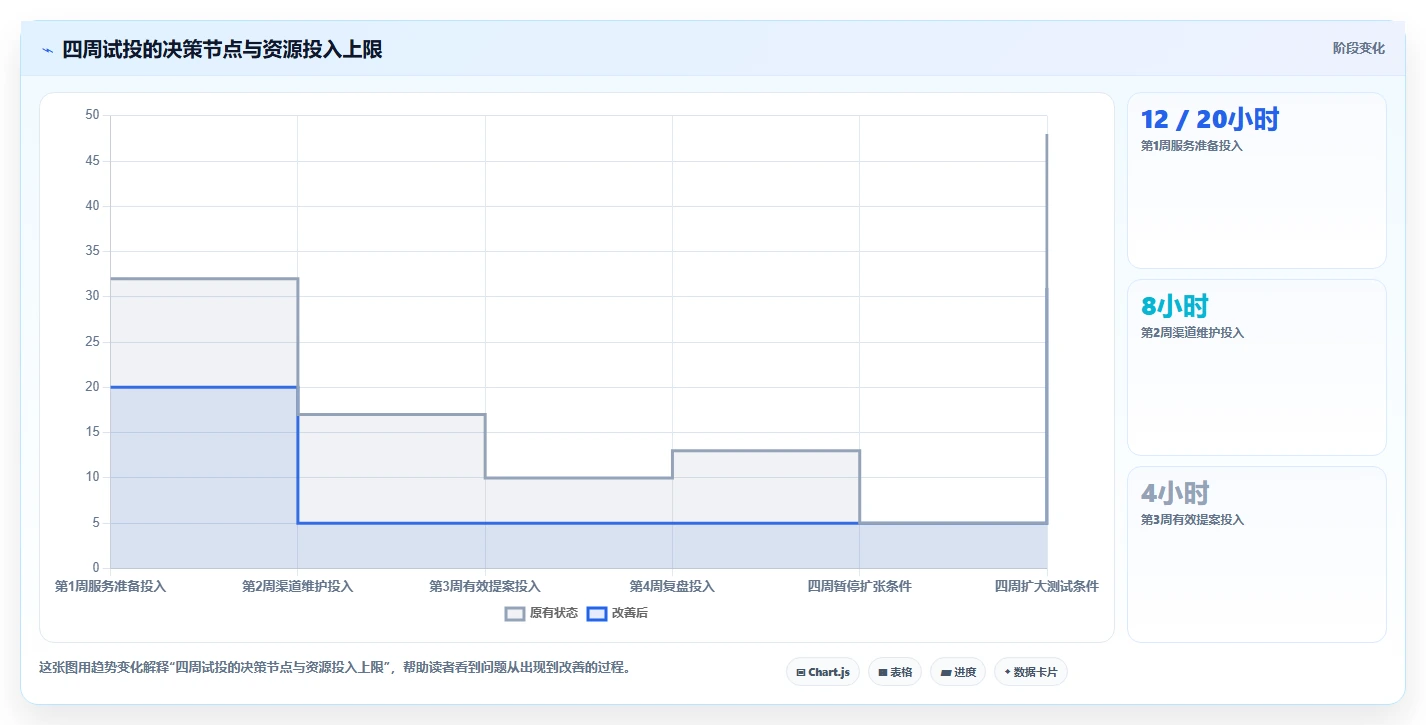The height and width of the screenshot is (725, 1426).
Task: Click the 表格 tag
Action: [895, 672]
